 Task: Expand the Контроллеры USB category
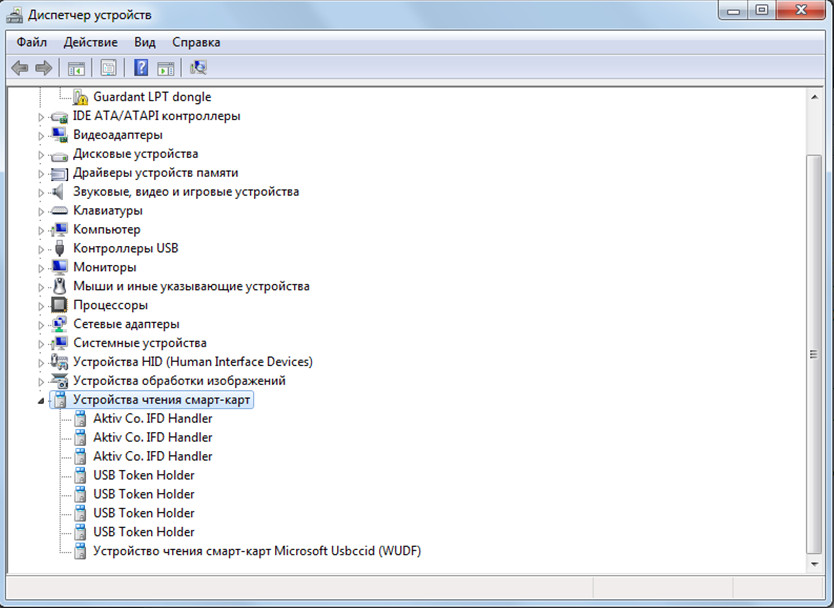point(42,248)
